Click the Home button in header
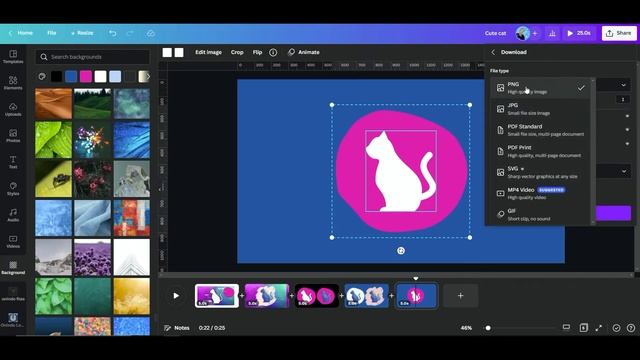The width and height of the screenshot is (640, 360). point(21,33)
